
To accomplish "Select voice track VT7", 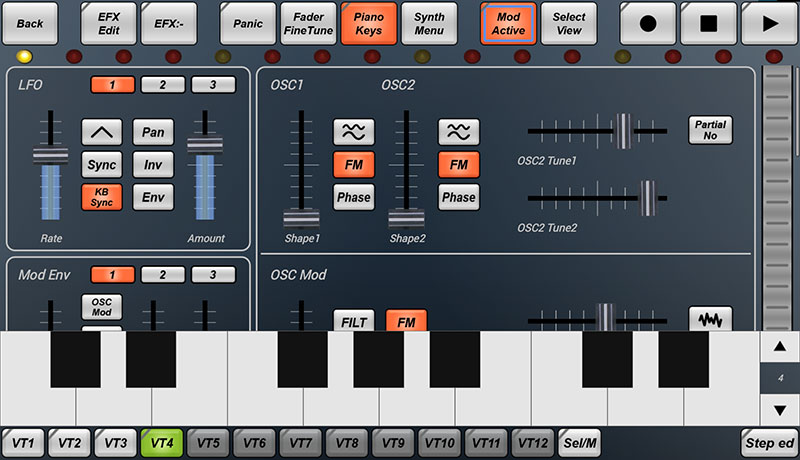I will (x=301, y=443).
